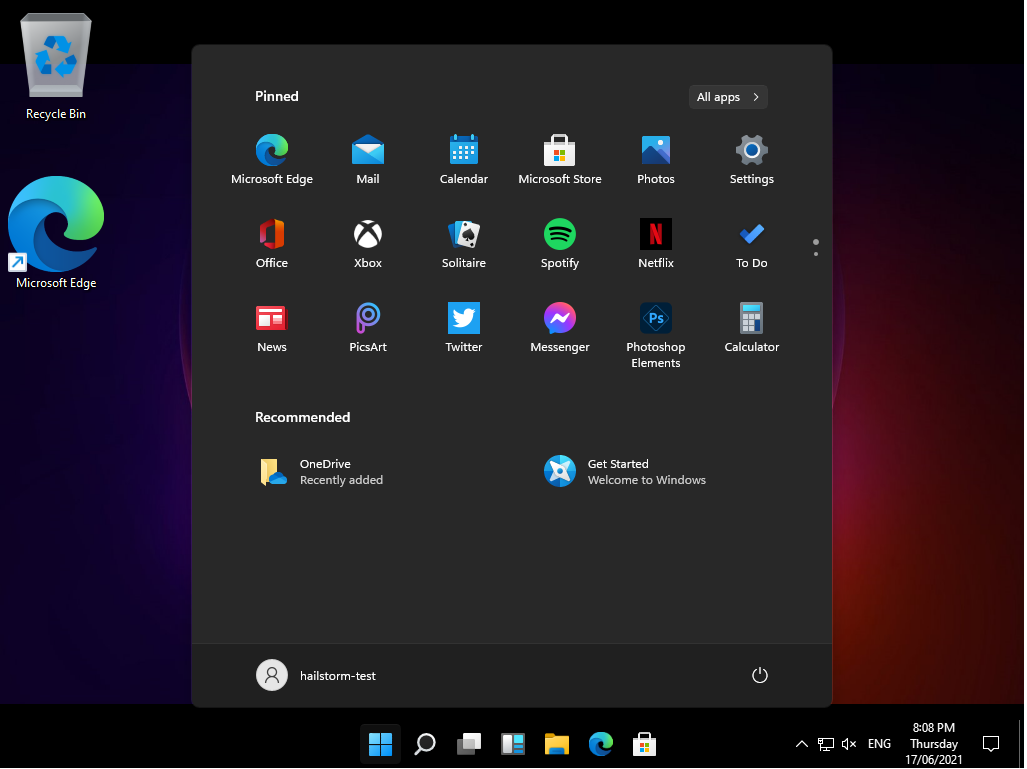The height and width of the screenshot is (769, 1027).
Task: Open the To Do app
Action: click(x=751, y=243)
